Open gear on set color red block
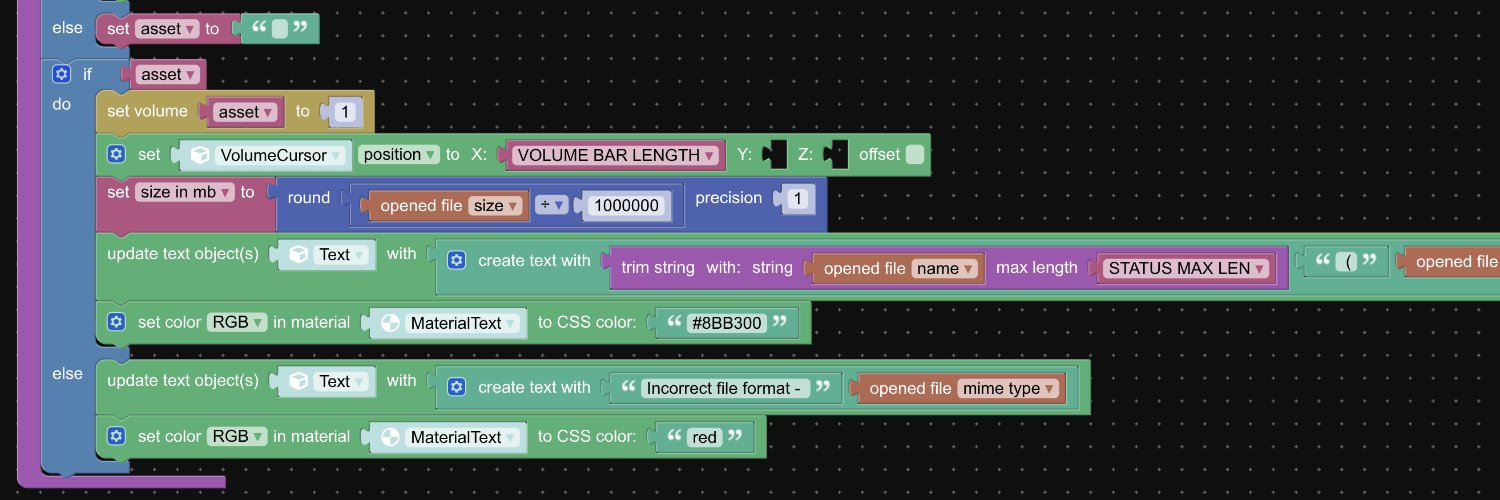Screen dimensions: 1500x500 coord(116,436)
